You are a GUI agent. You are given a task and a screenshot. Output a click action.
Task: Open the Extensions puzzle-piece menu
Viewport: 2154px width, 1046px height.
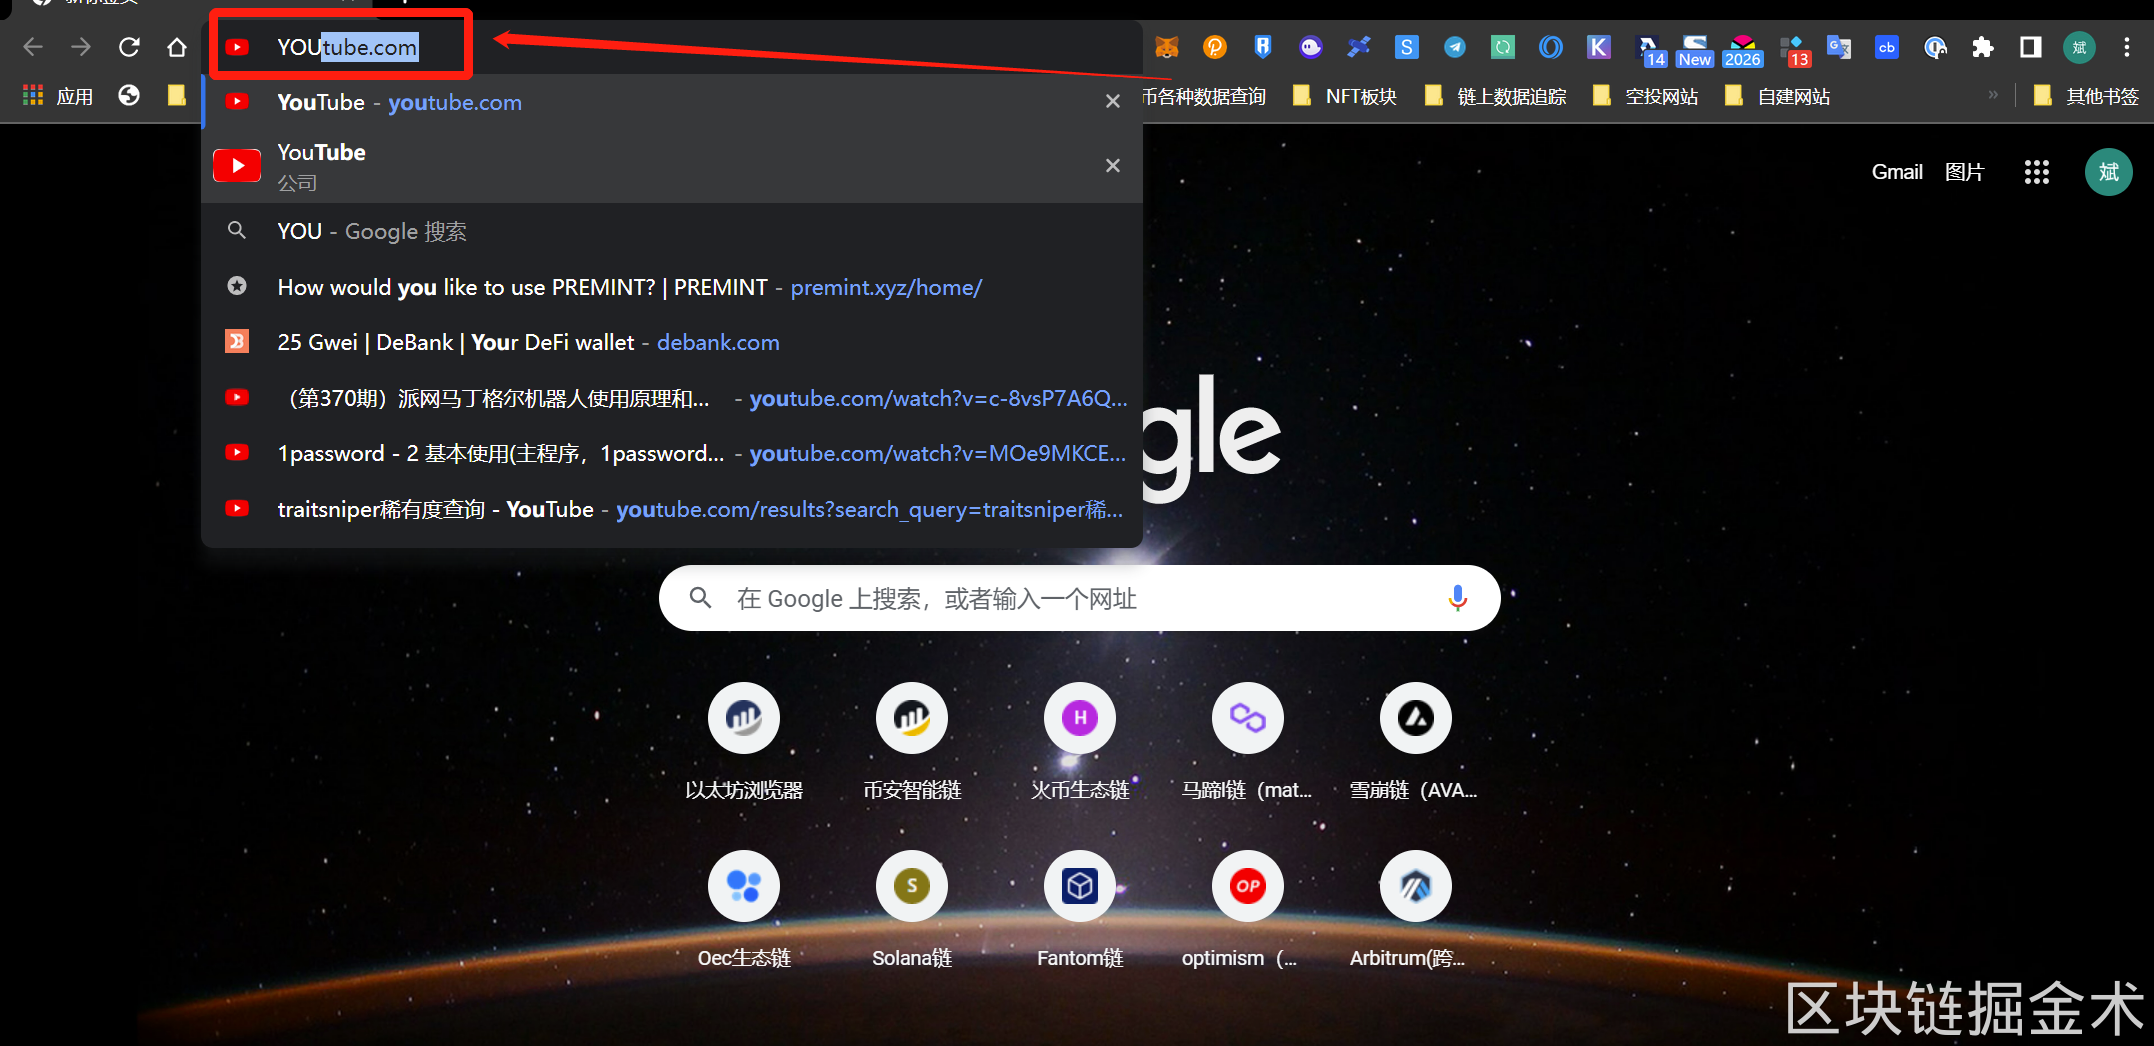pos(1983,47)
